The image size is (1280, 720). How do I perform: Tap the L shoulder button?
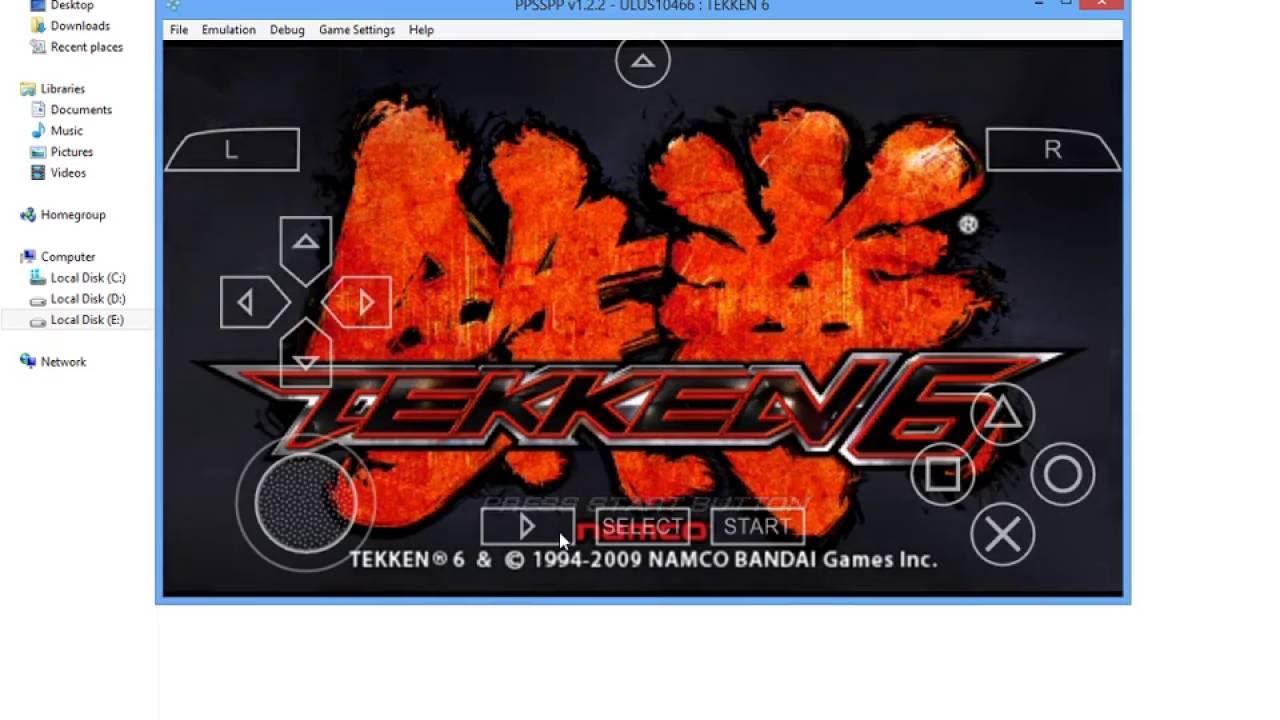(x=232, y=150)
